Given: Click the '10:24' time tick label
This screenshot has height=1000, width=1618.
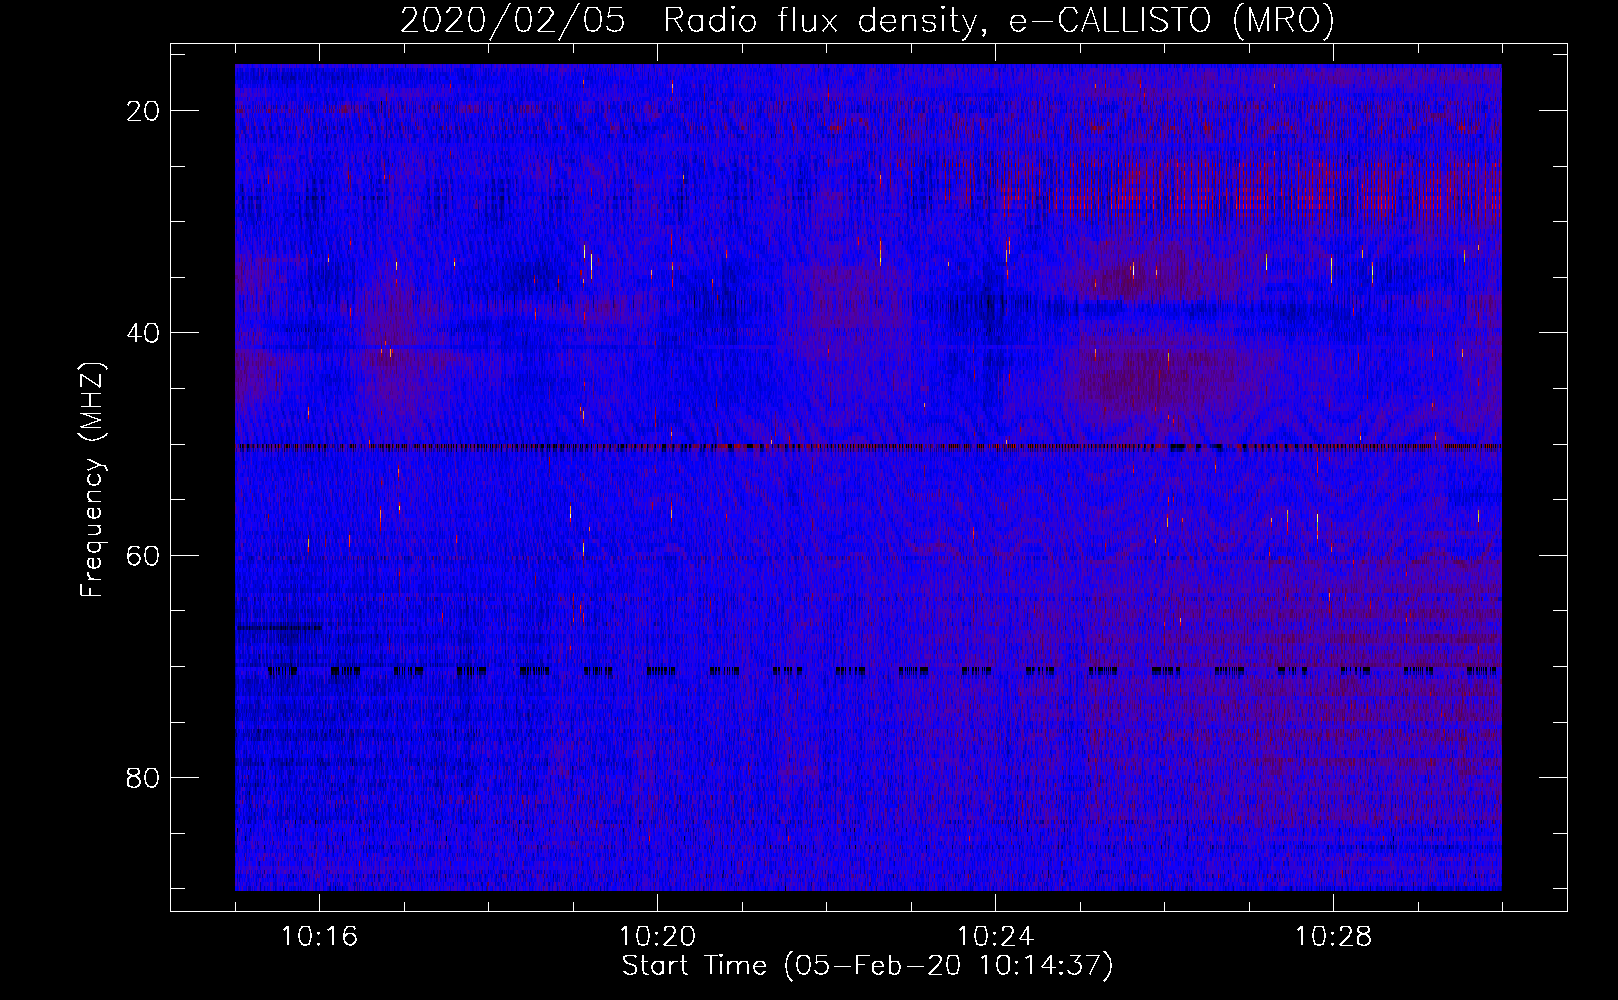Looking at the screenshot, I should point(995,937).
